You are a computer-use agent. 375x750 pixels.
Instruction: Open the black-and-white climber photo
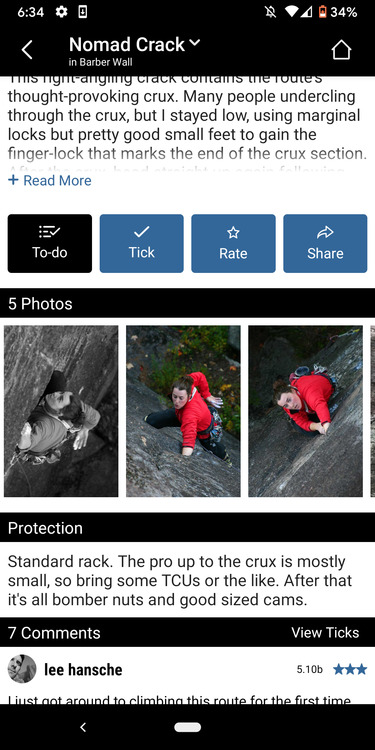(x=61, y=411)
